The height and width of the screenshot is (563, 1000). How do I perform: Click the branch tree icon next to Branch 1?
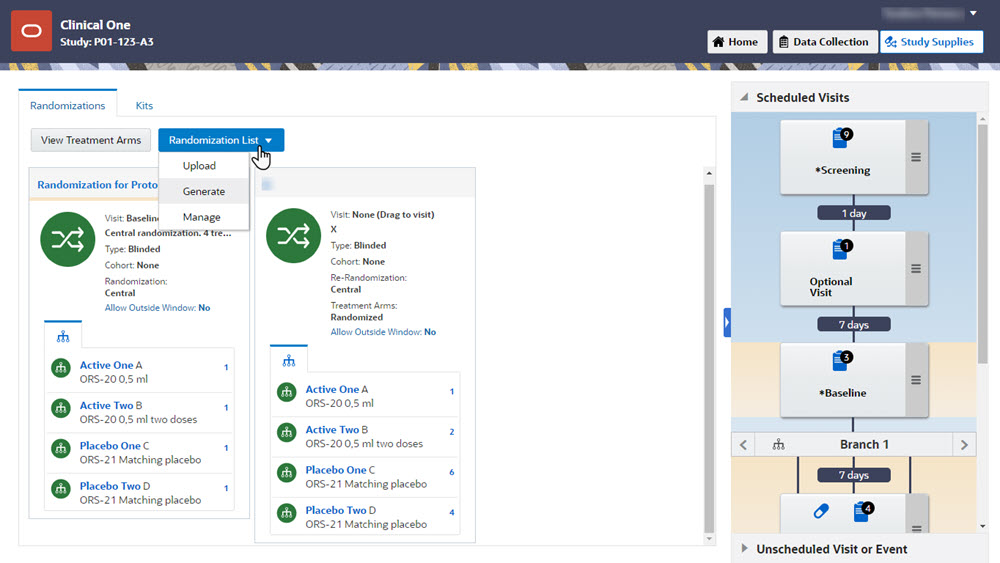(x=778, y=444)
